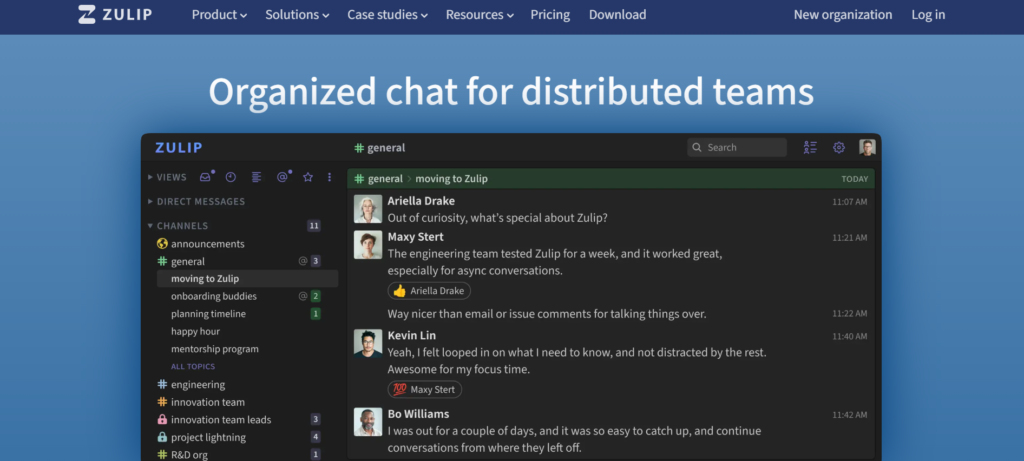Click the pink lock icon of innovation team leads
The height and width of the screenshot is (461, 1024).
163,419
